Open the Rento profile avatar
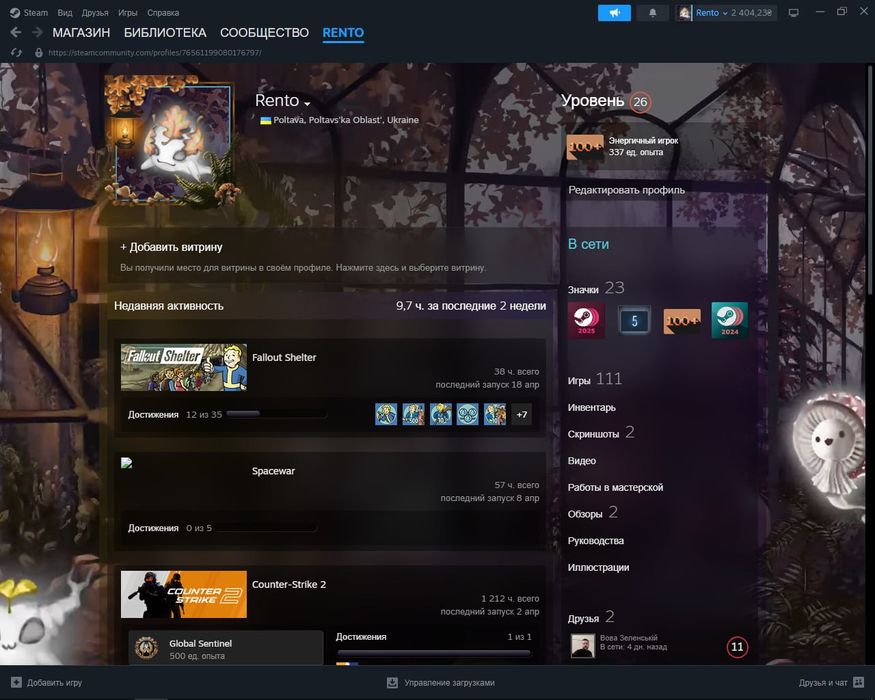Viewport: 875px width, 700px height. pos(174,143)
